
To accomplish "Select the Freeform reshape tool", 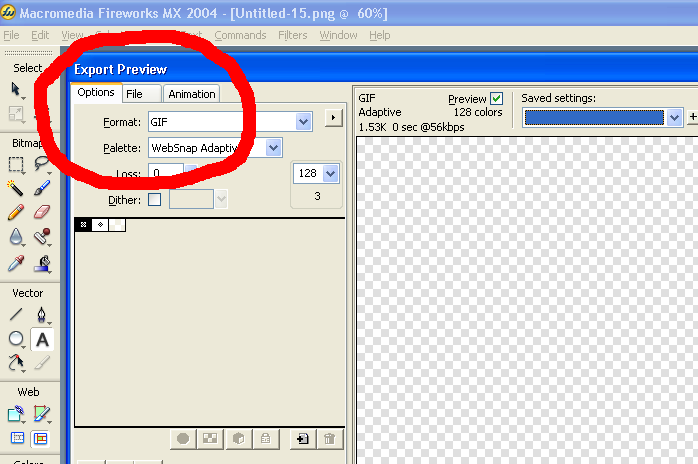I will (x=16, y=363).
